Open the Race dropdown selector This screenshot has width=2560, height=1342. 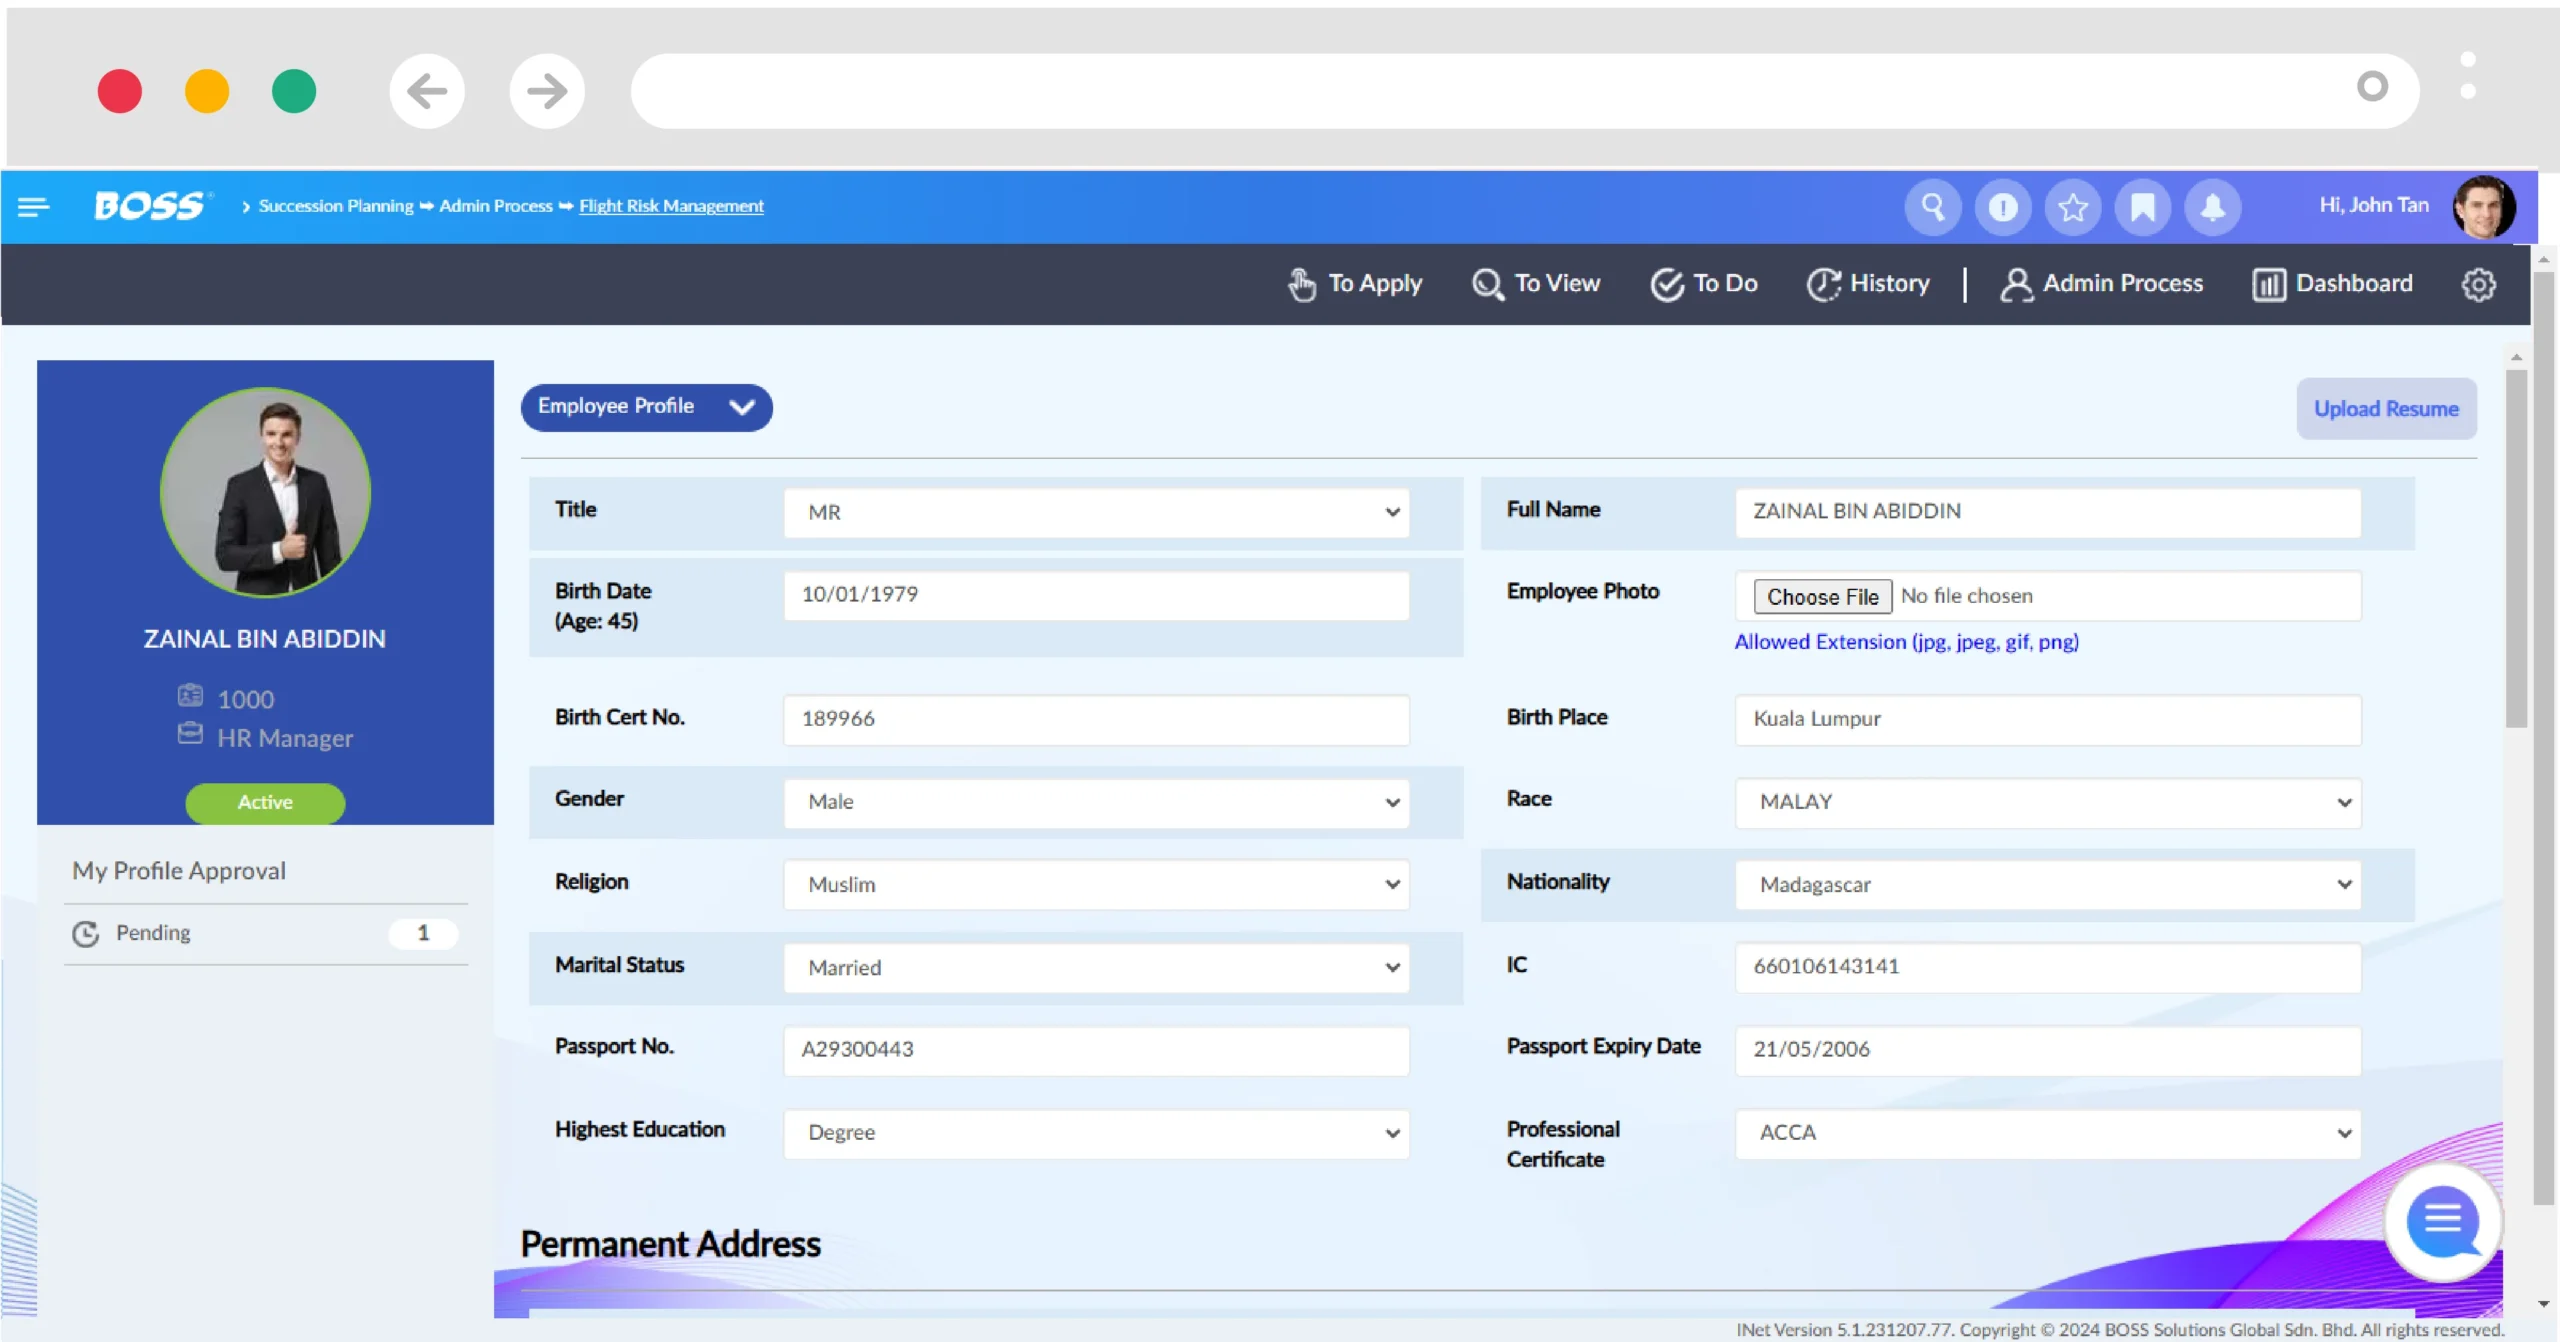(2047, 800)
